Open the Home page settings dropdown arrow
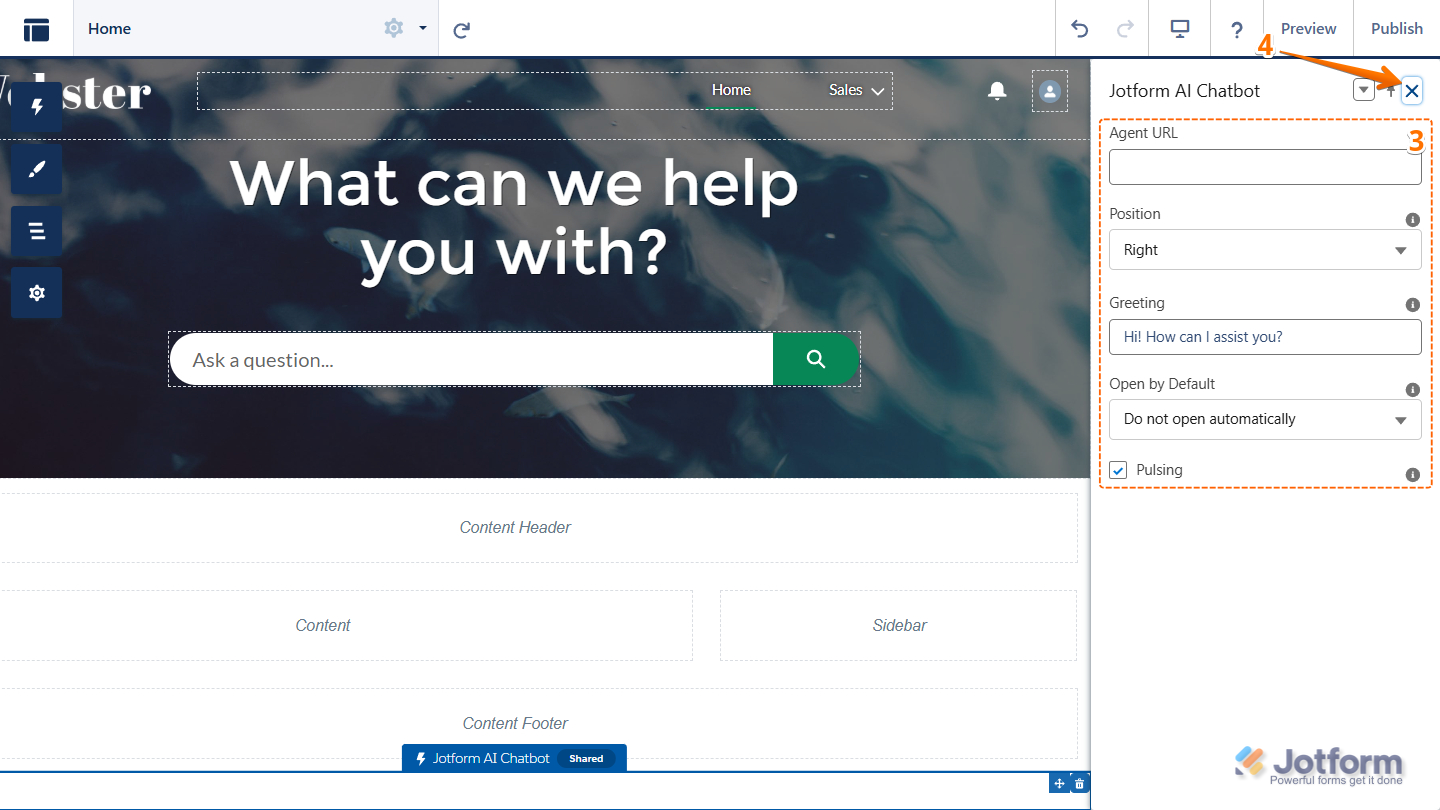Image resolution: width=1440 pixels, height=810 pixels. (x=423, y=29)
